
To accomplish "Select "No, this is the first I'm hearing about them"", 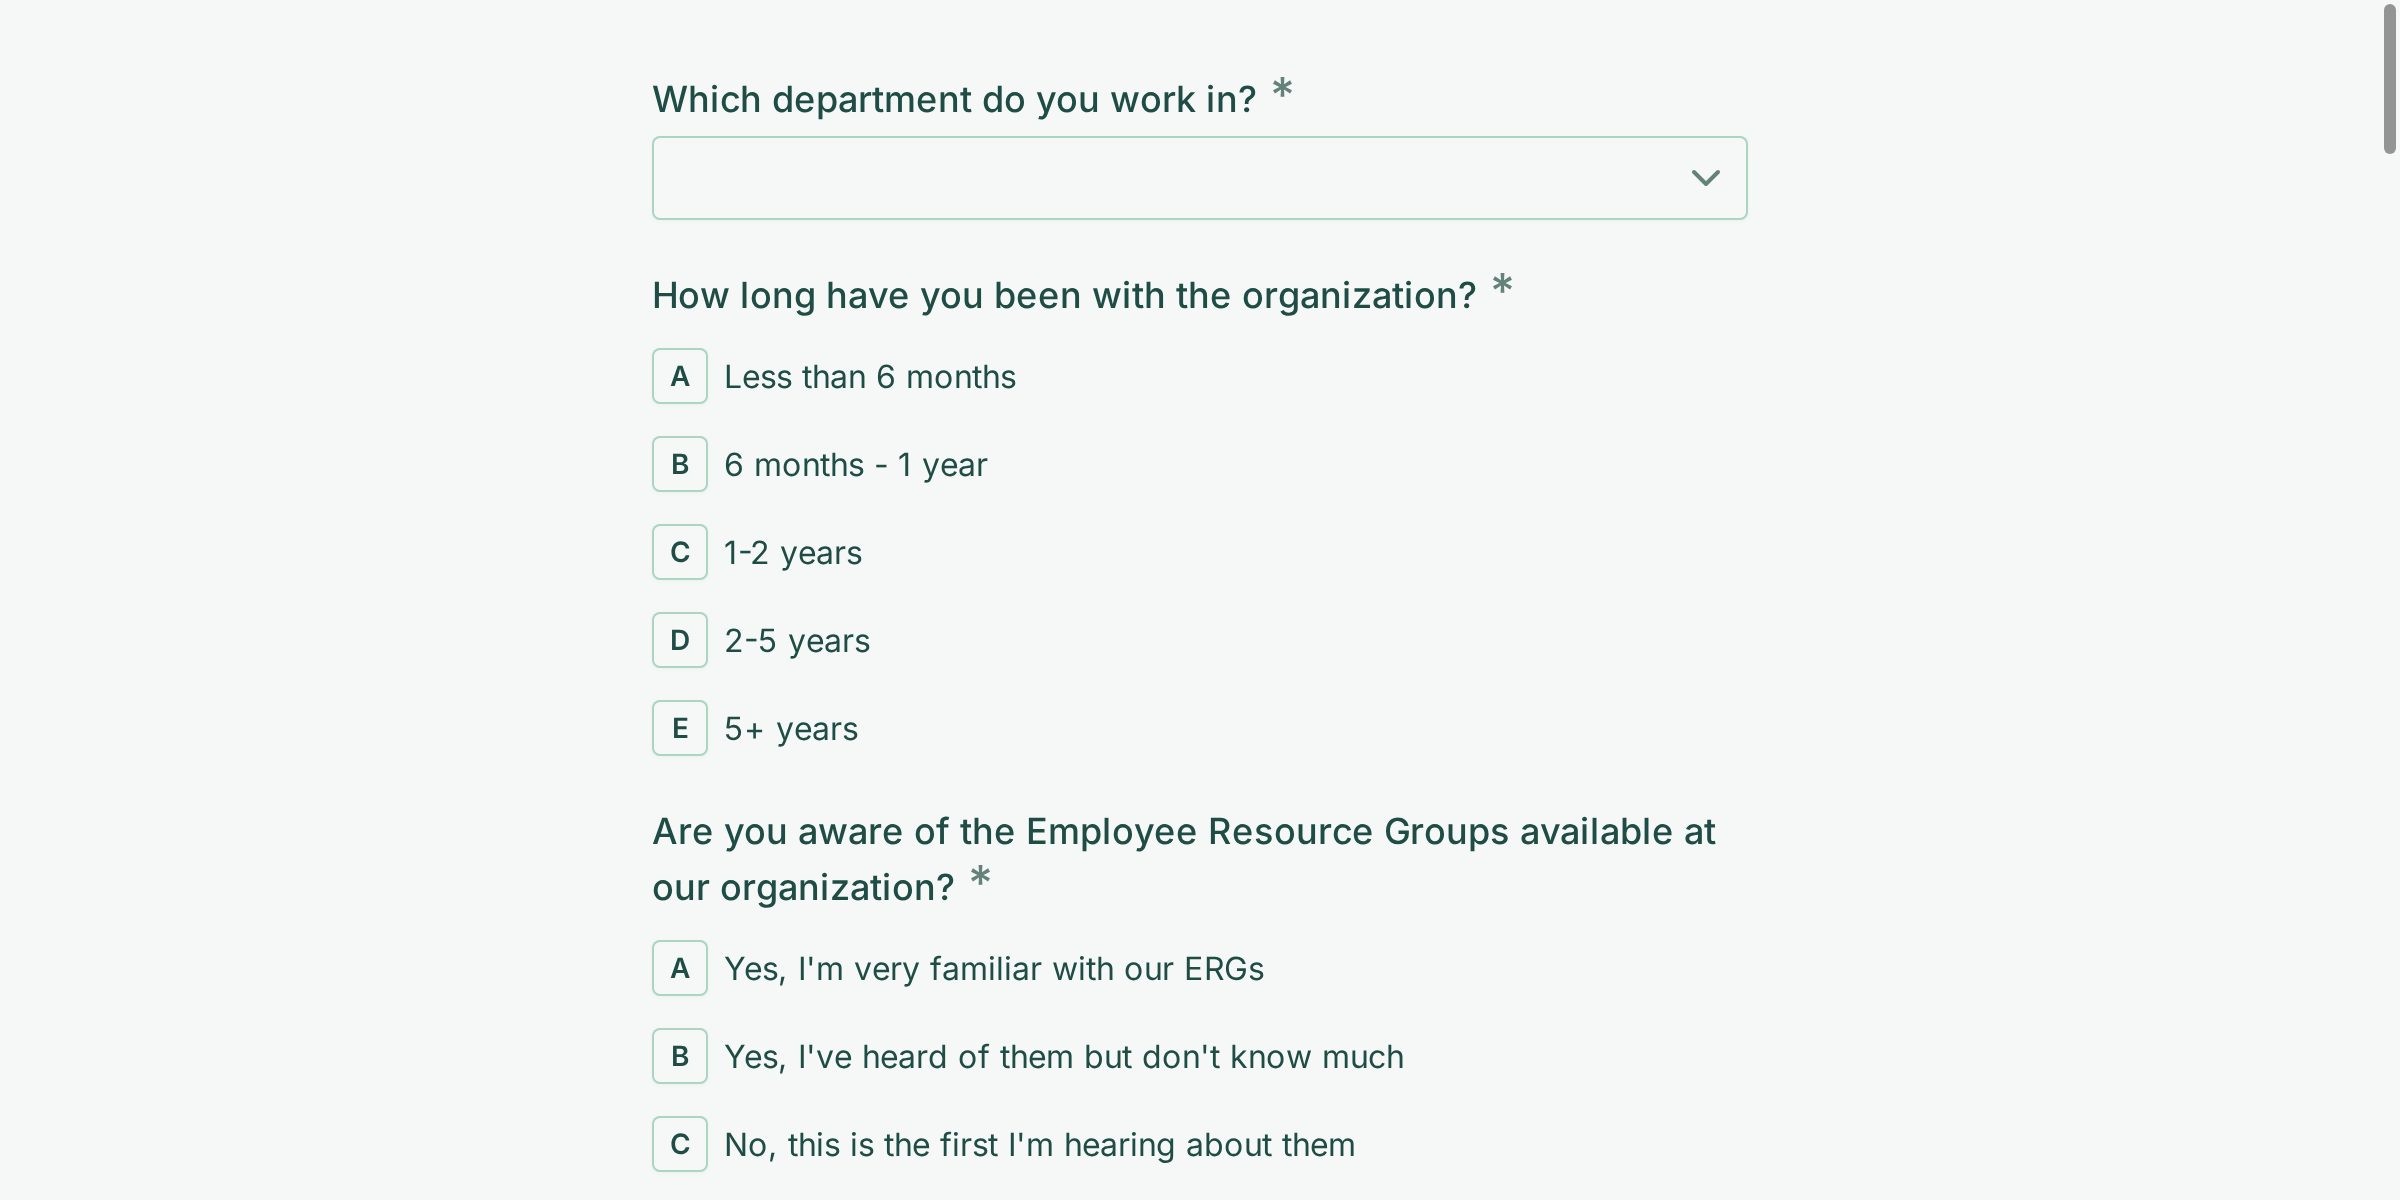I will tap(1039, 1144).
